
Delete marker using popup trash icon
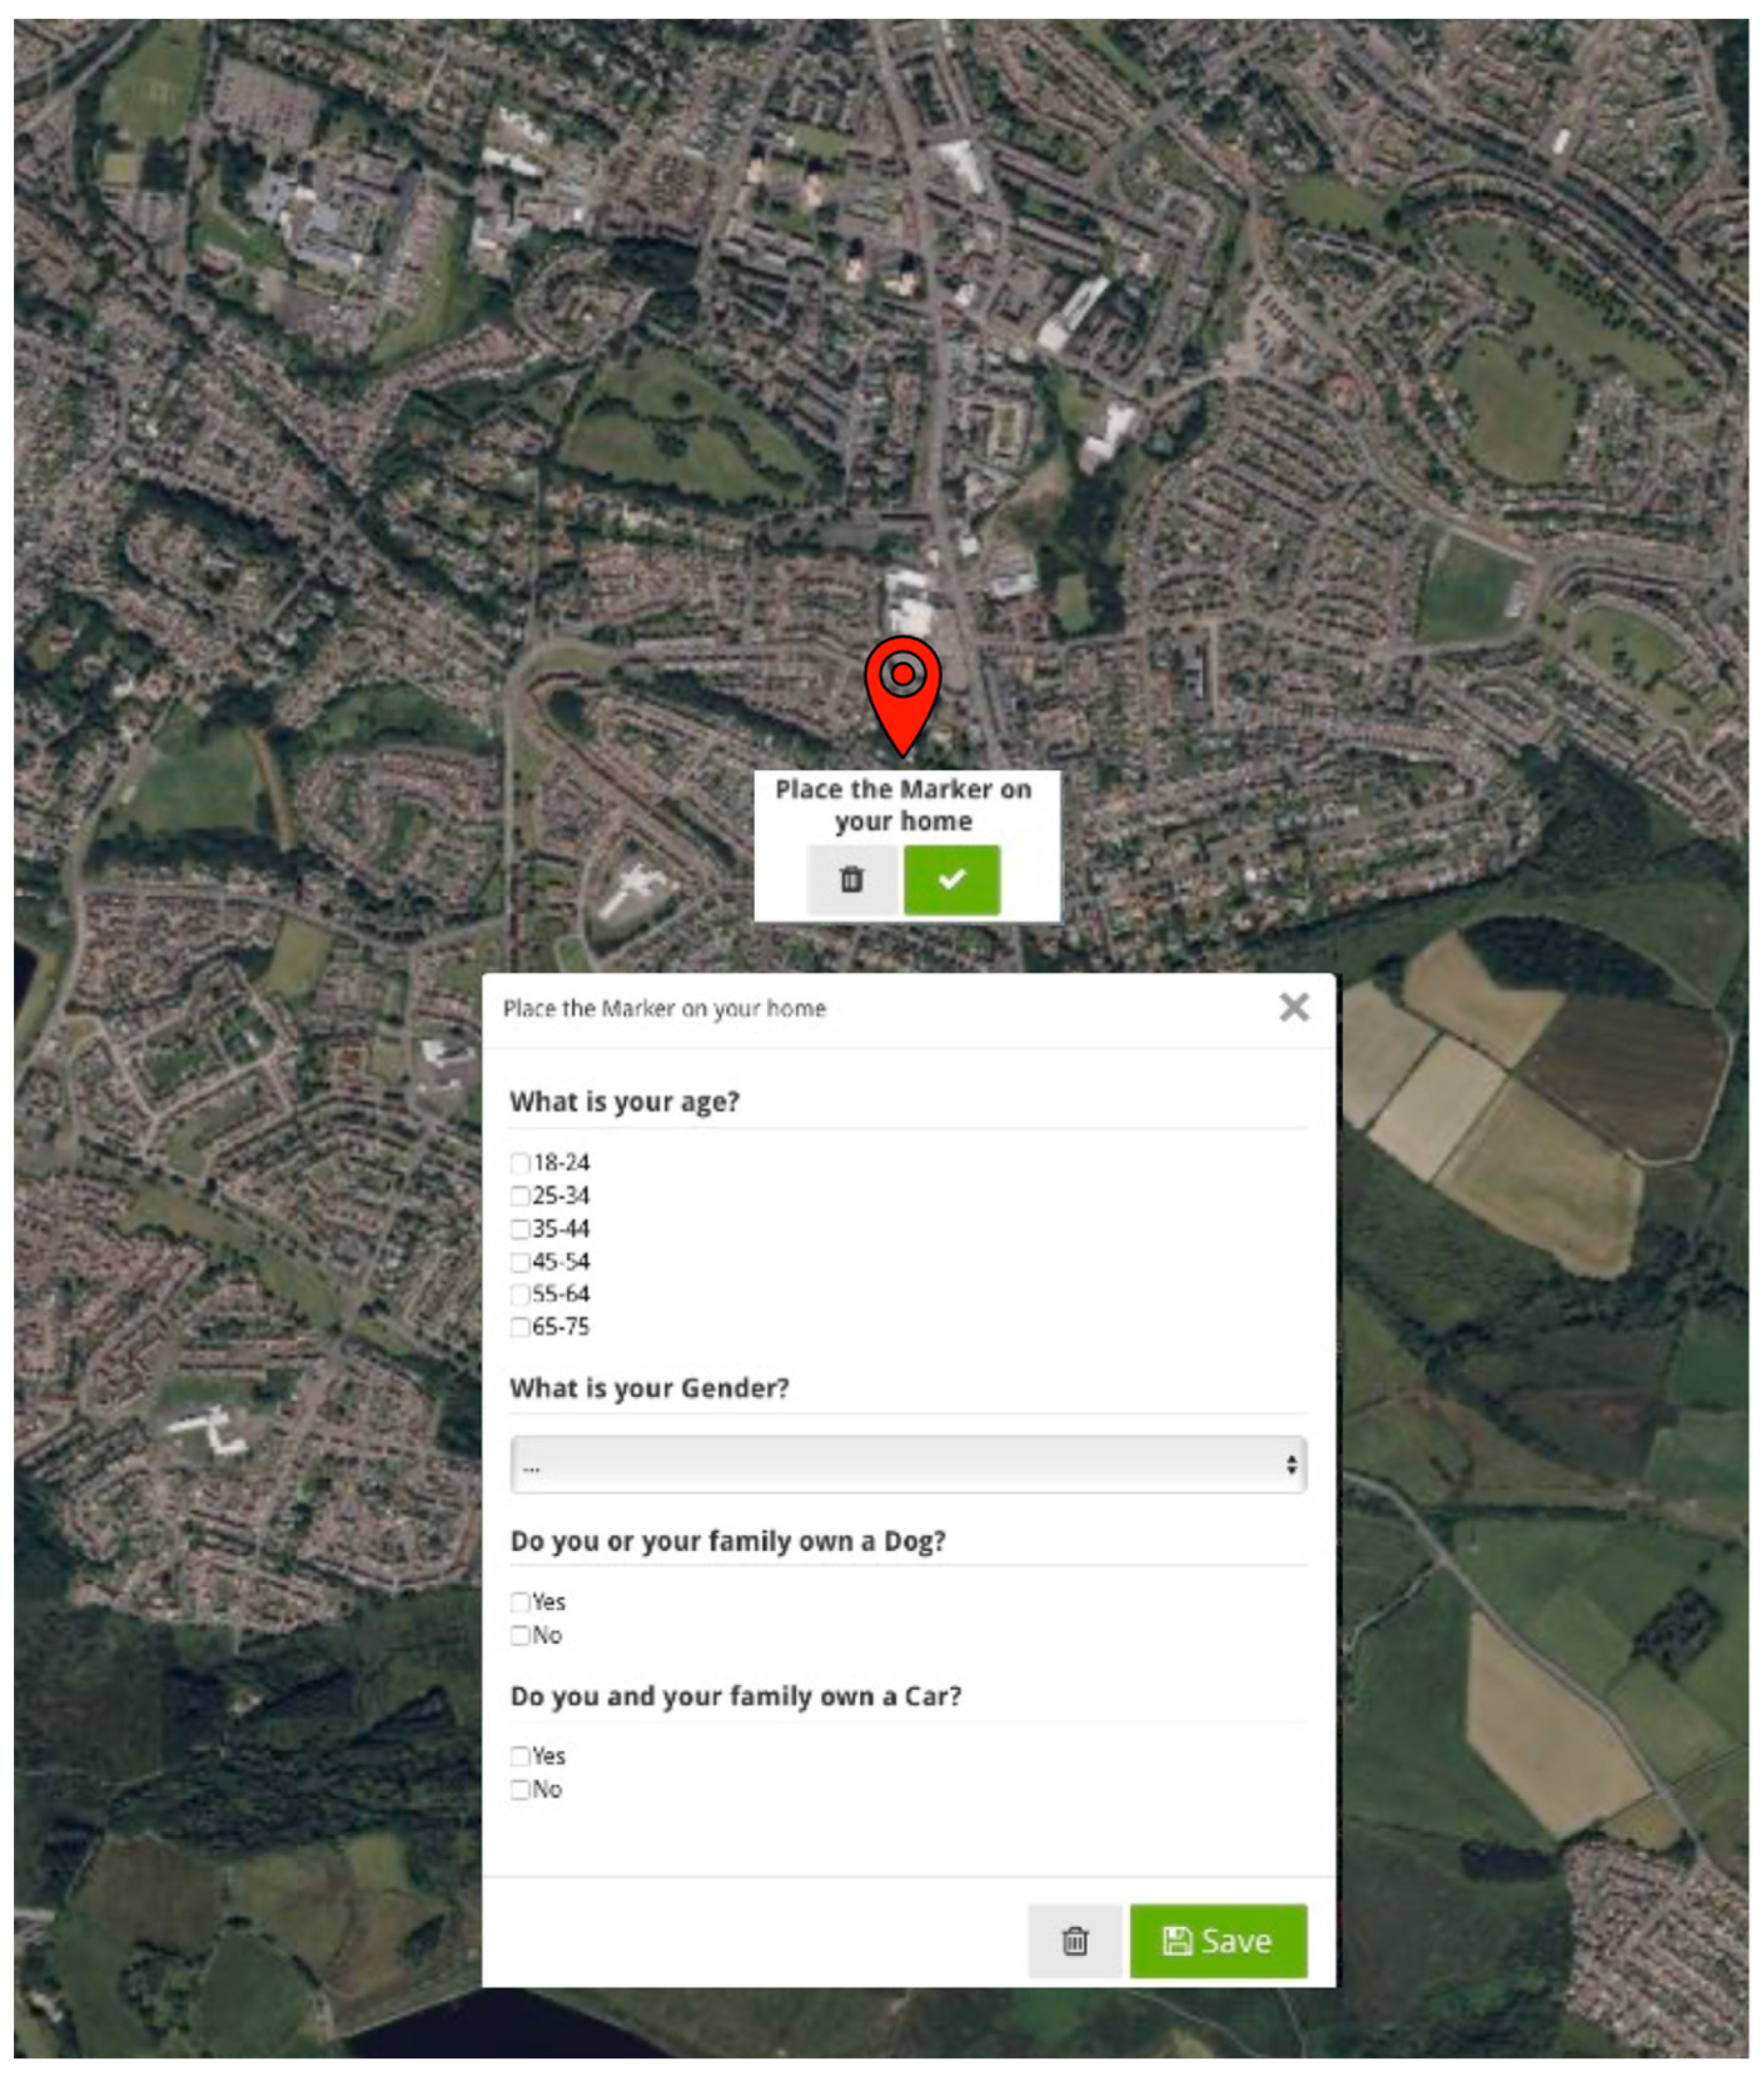pyautogui.click(x=851, y=879)
